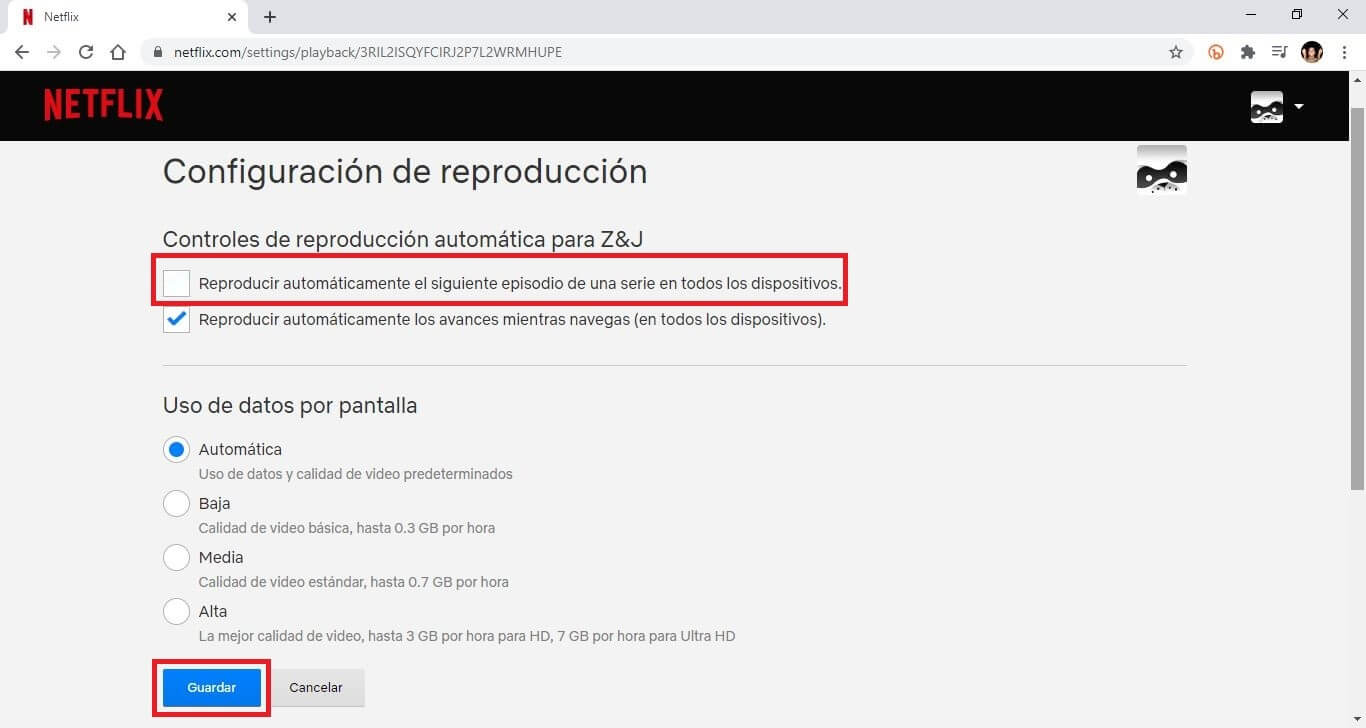Enable autoplay next episode checkbox
Viewport: 1366px width, 728px height.
point(176,284)
